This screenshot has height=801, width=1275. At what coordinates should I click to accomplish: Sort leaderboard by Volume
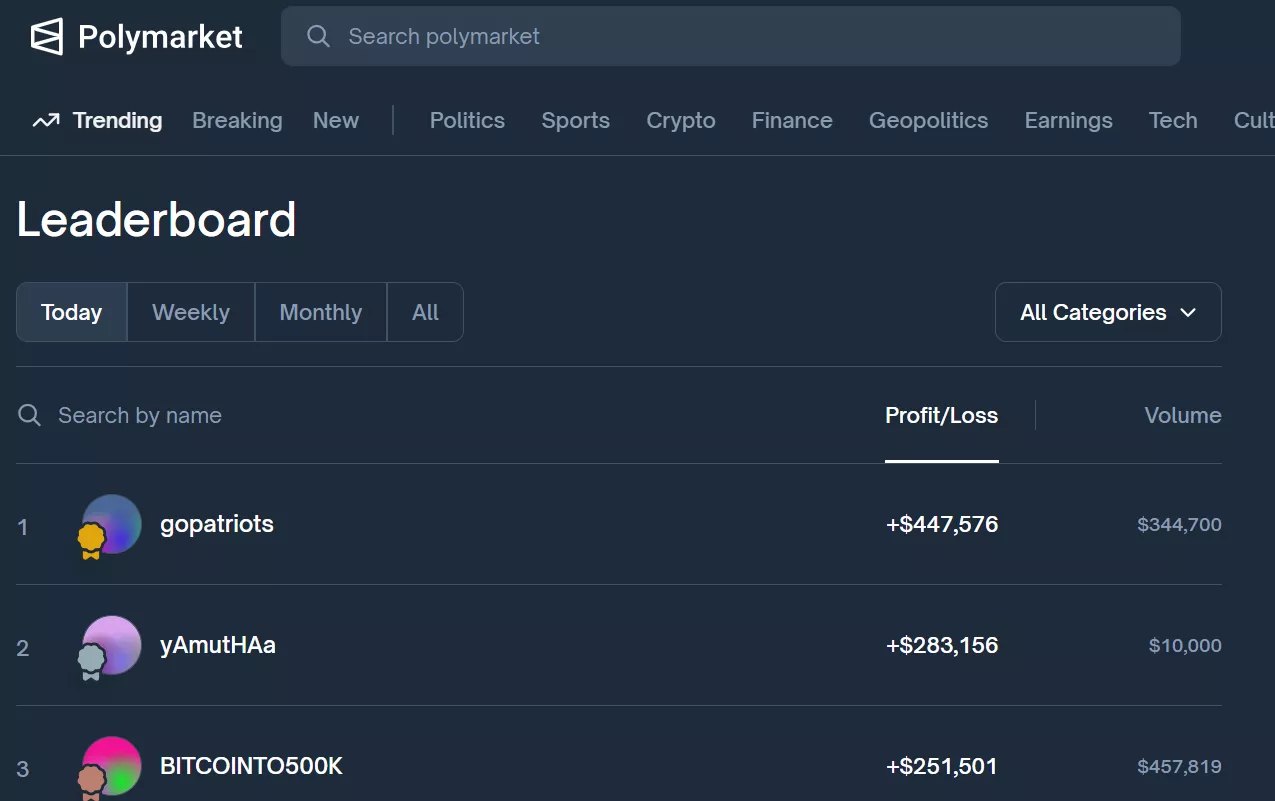click(1182, 415)
